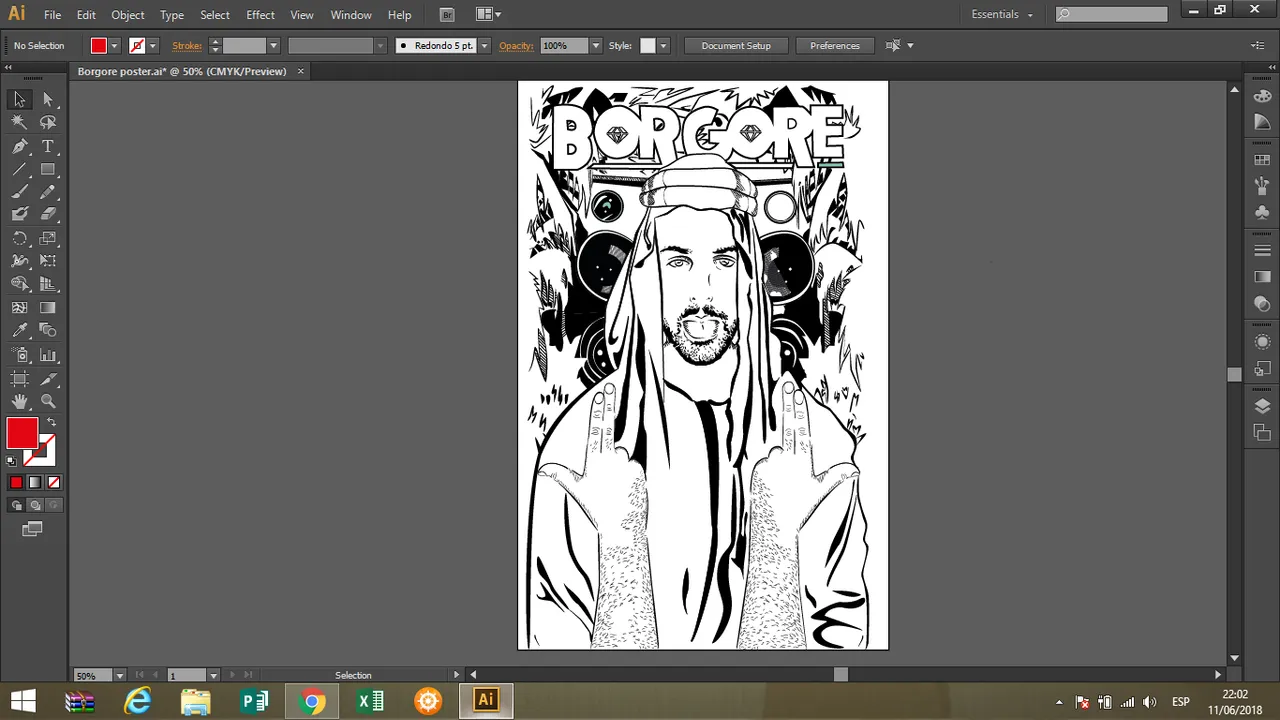Select the Selection tool arrow
Viewport: 1280px width, 720px height.
(x=19, y=99)
